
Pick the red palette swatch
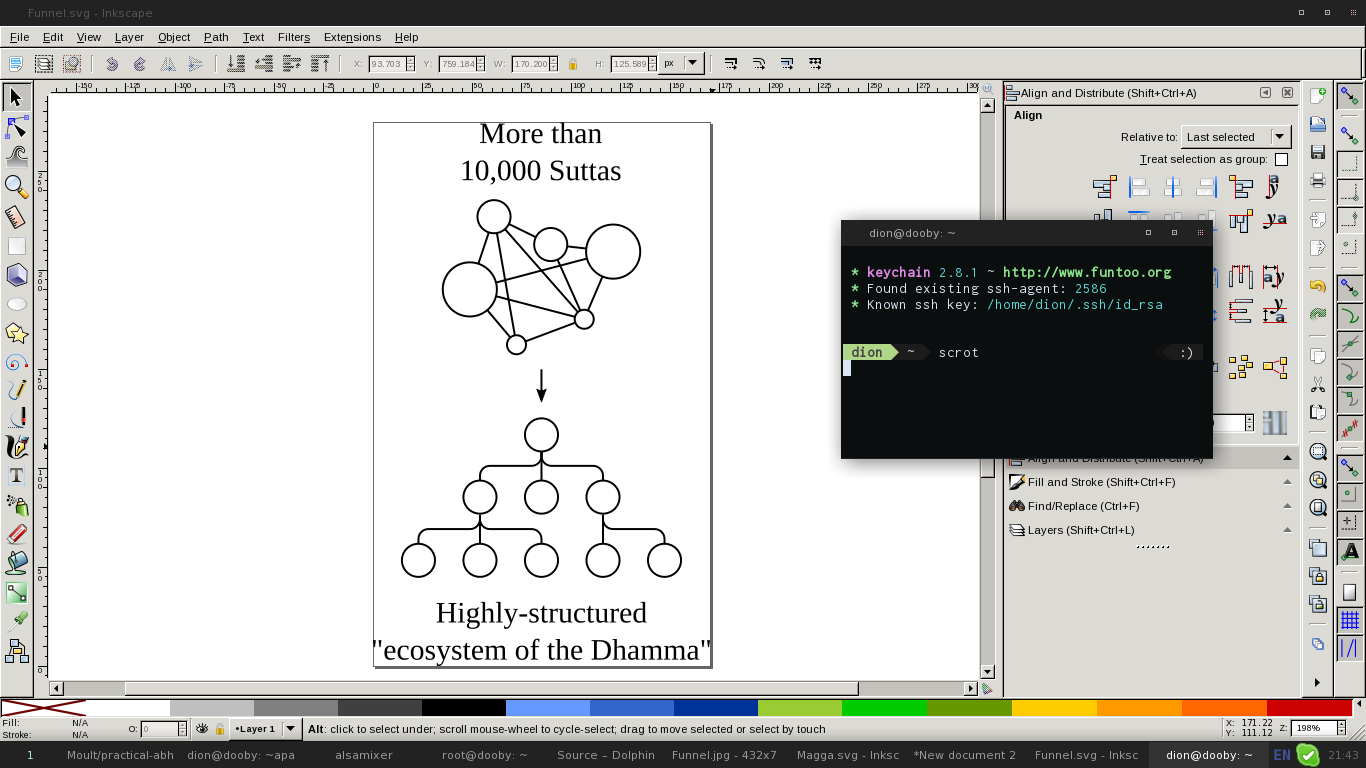coord(1308,708)
